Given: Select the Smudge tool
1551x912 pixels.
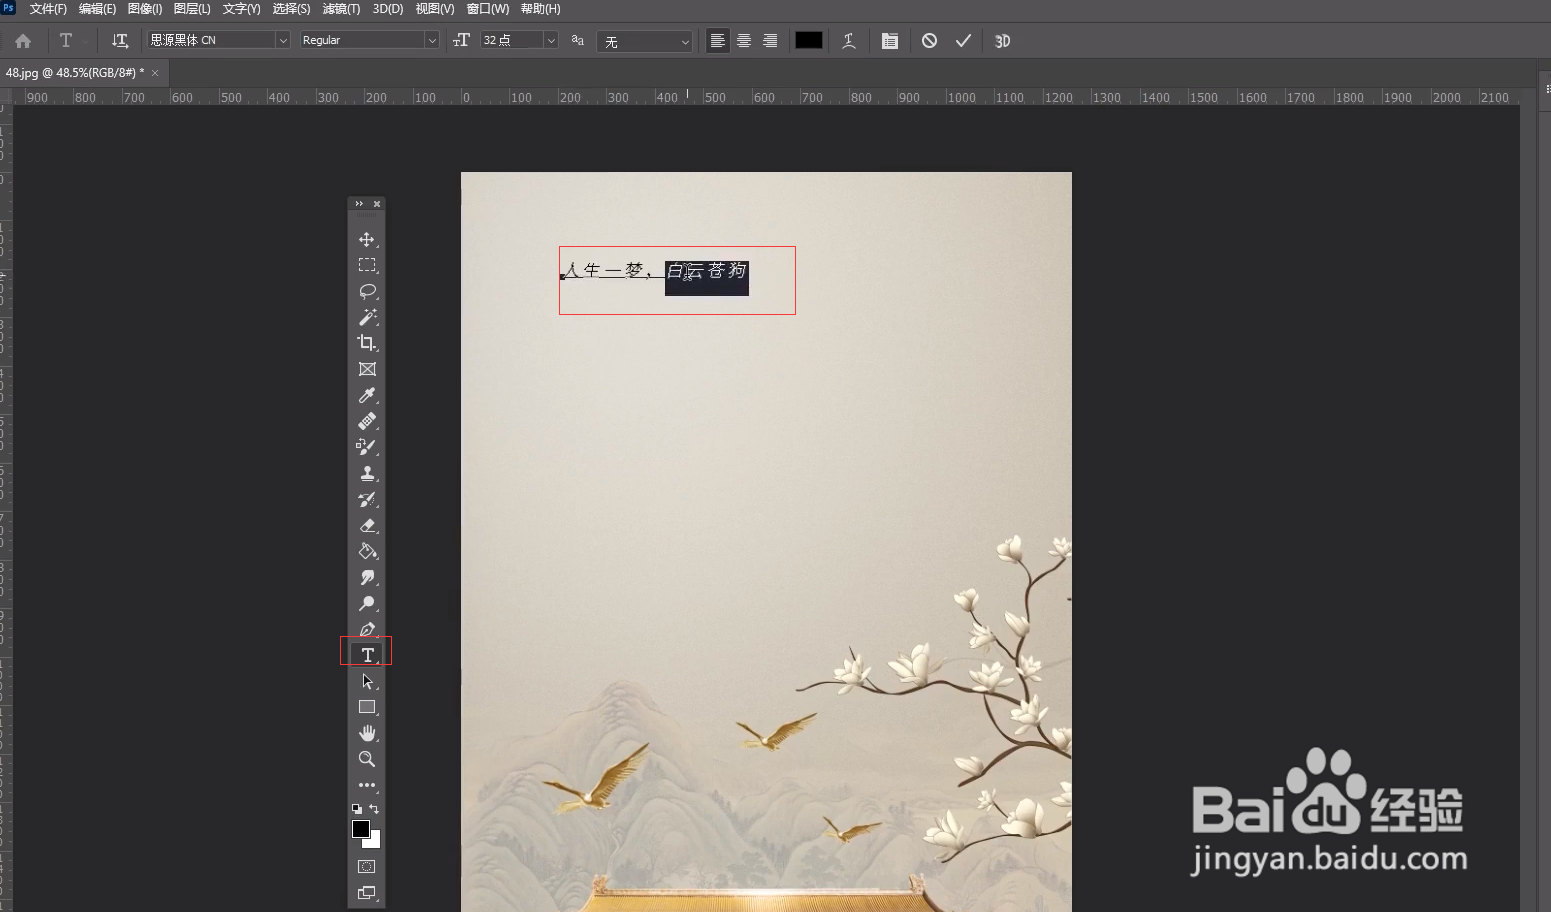Looking at the screenshot, I should (x=367, y=577).
